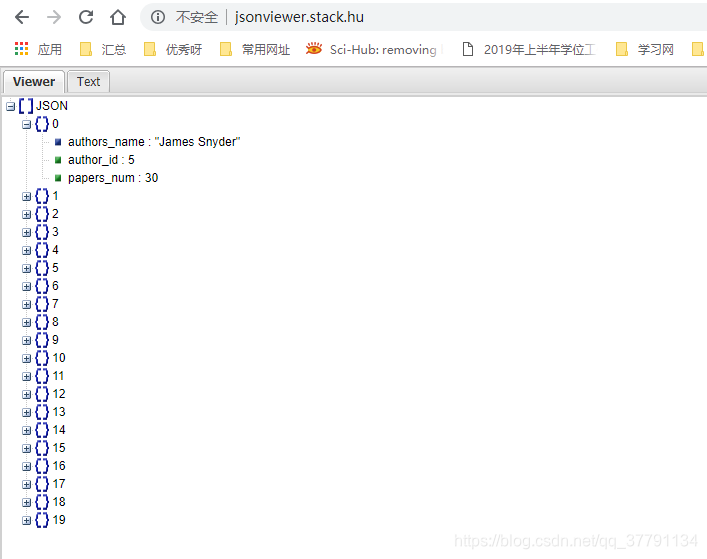
Task: Expand object node 6
Action: tap(27, 287)
